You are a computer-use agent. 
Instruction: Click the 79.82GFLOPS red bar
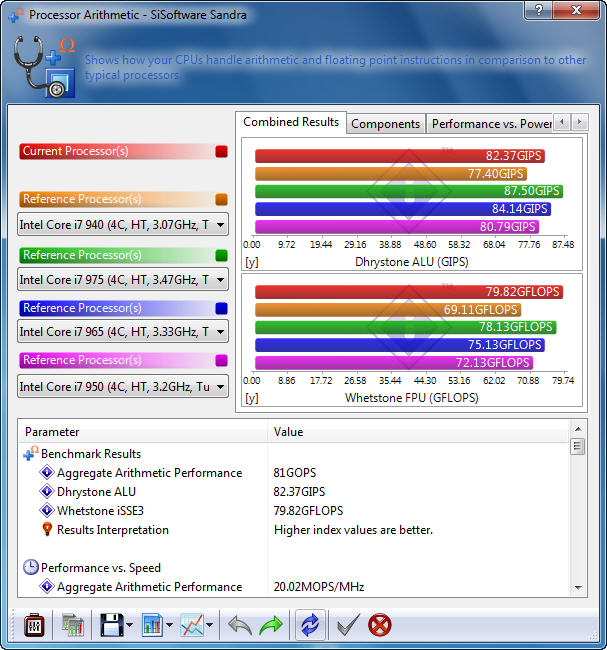[409, 292]
